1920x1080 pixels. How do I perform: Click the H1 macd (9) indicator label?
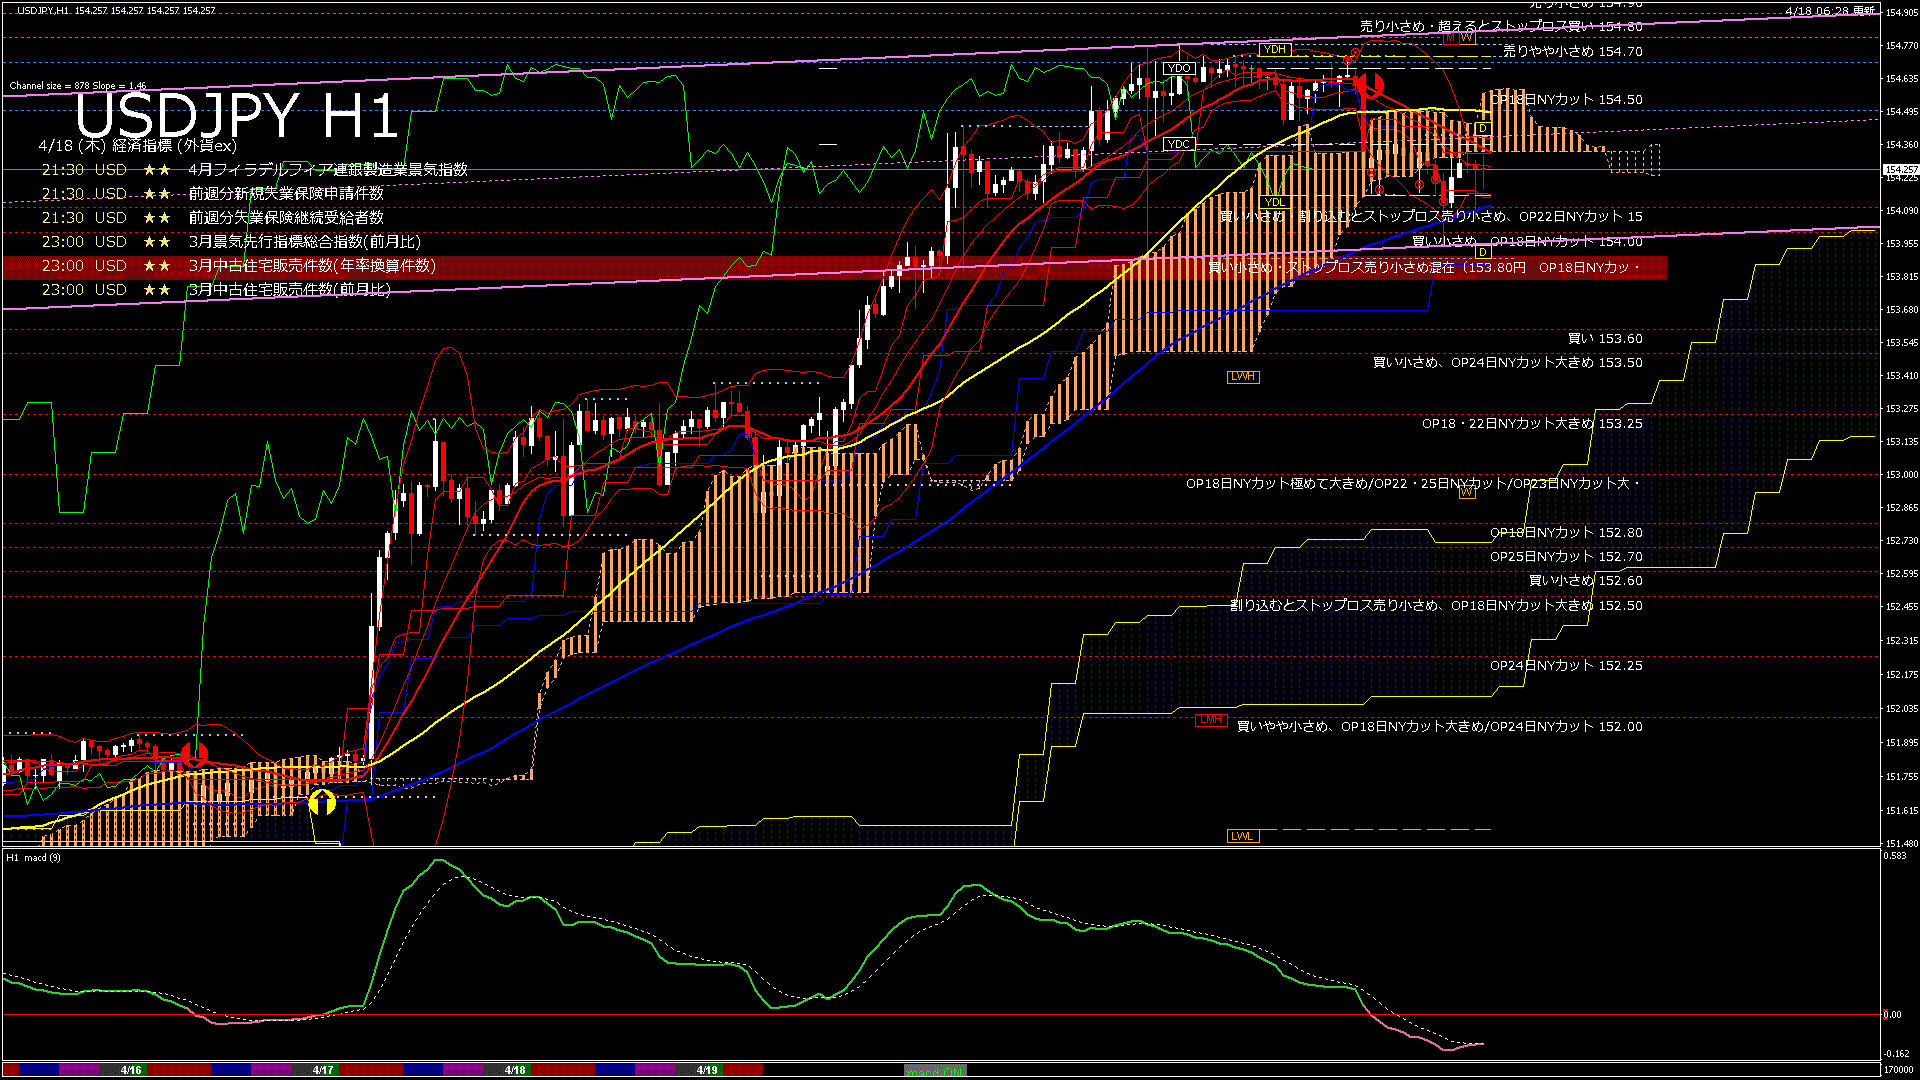[x=33, y=858]
